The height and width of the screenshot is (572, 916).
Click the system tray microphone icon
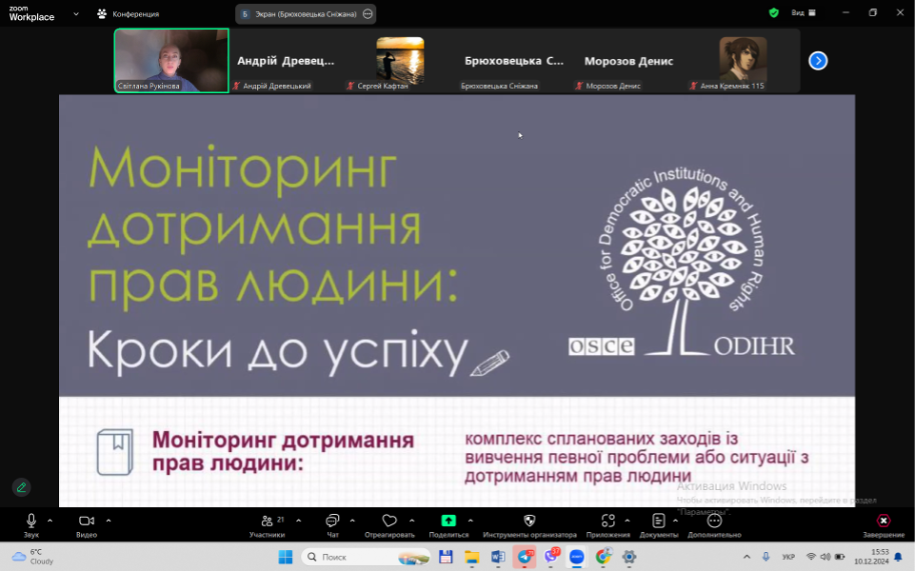tap(766, 557)
